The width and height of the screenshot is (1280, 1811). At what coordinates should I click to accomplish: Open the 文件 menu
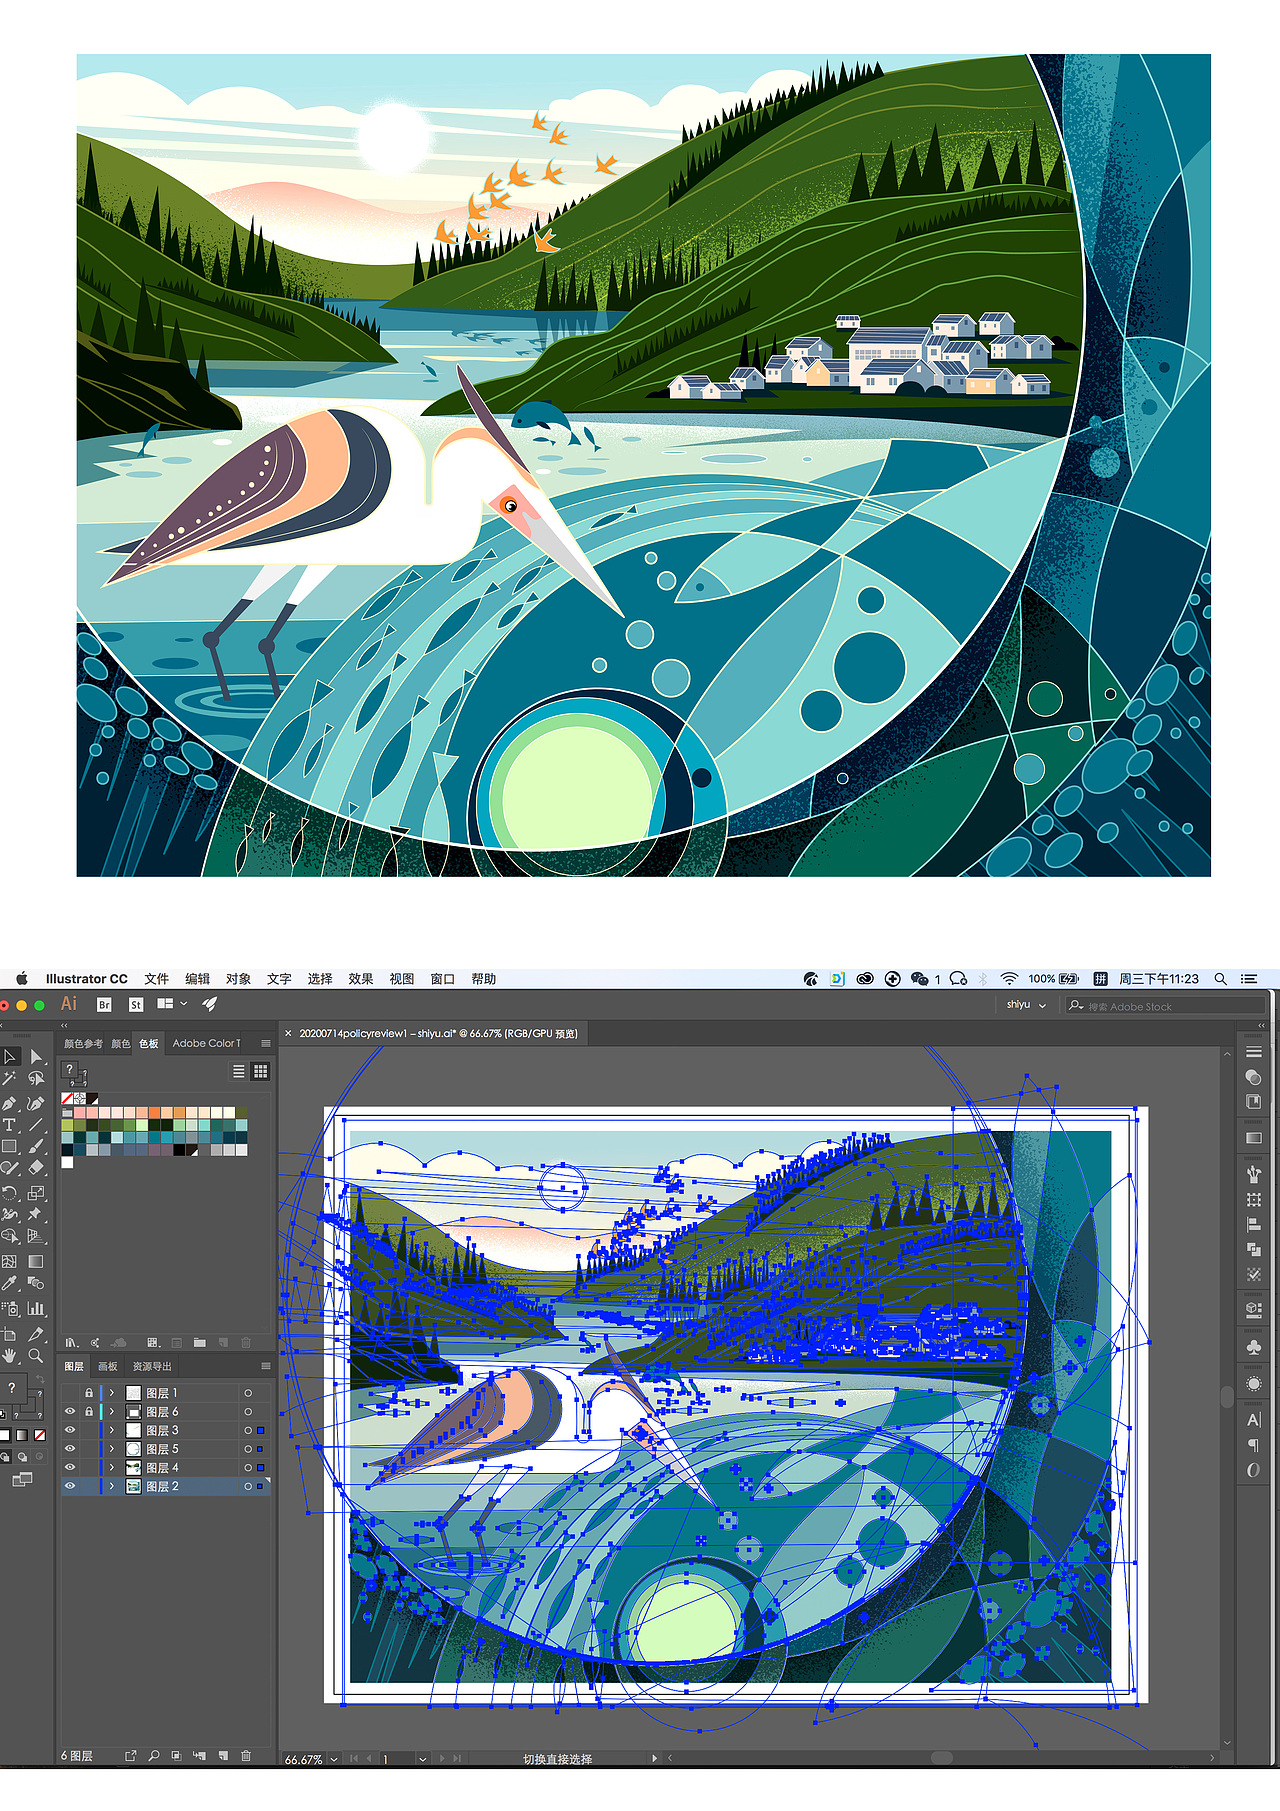[x=157, y=979]
